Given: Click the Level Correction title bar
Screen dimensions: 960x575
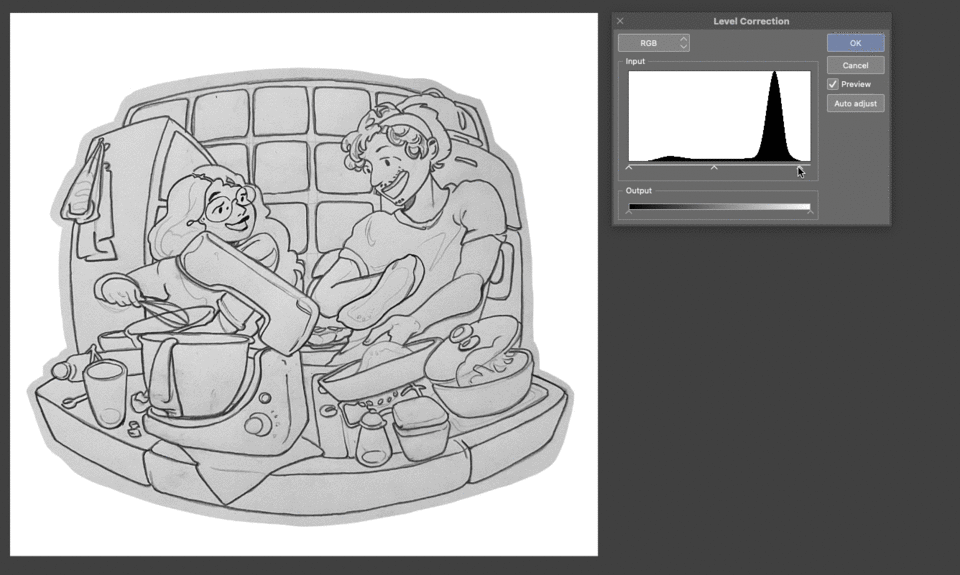Looking at the screenshot, I should point(751,21).
